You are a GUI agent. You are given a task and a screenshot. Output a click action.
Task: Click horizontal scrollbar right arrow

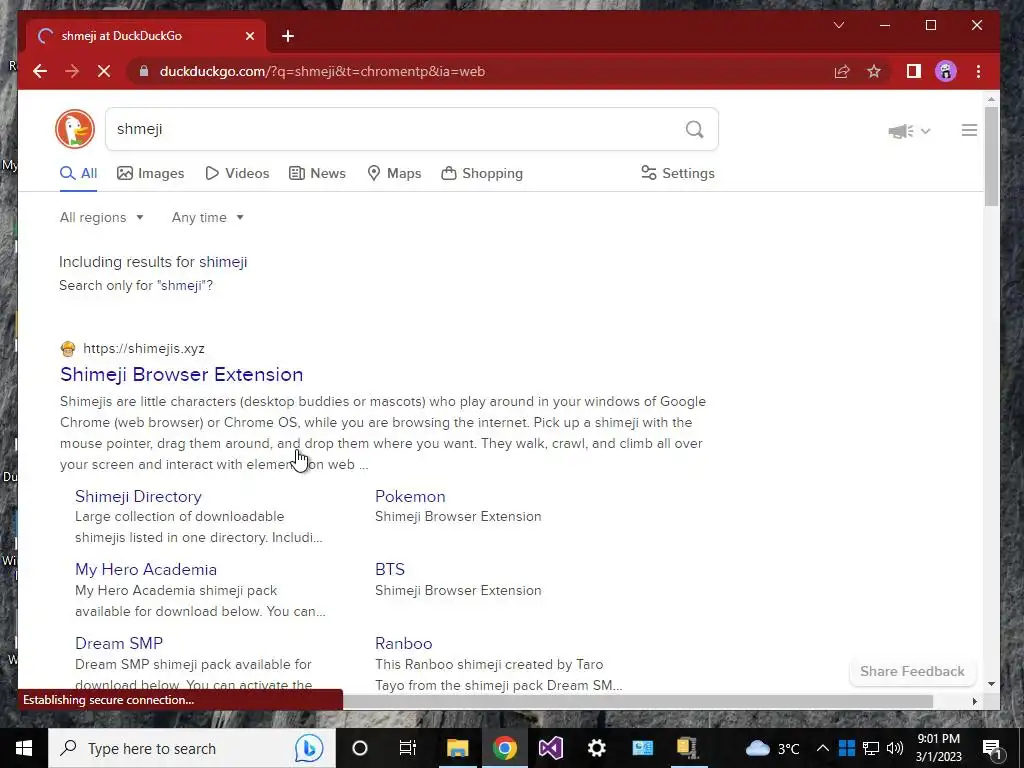(974, 701)
